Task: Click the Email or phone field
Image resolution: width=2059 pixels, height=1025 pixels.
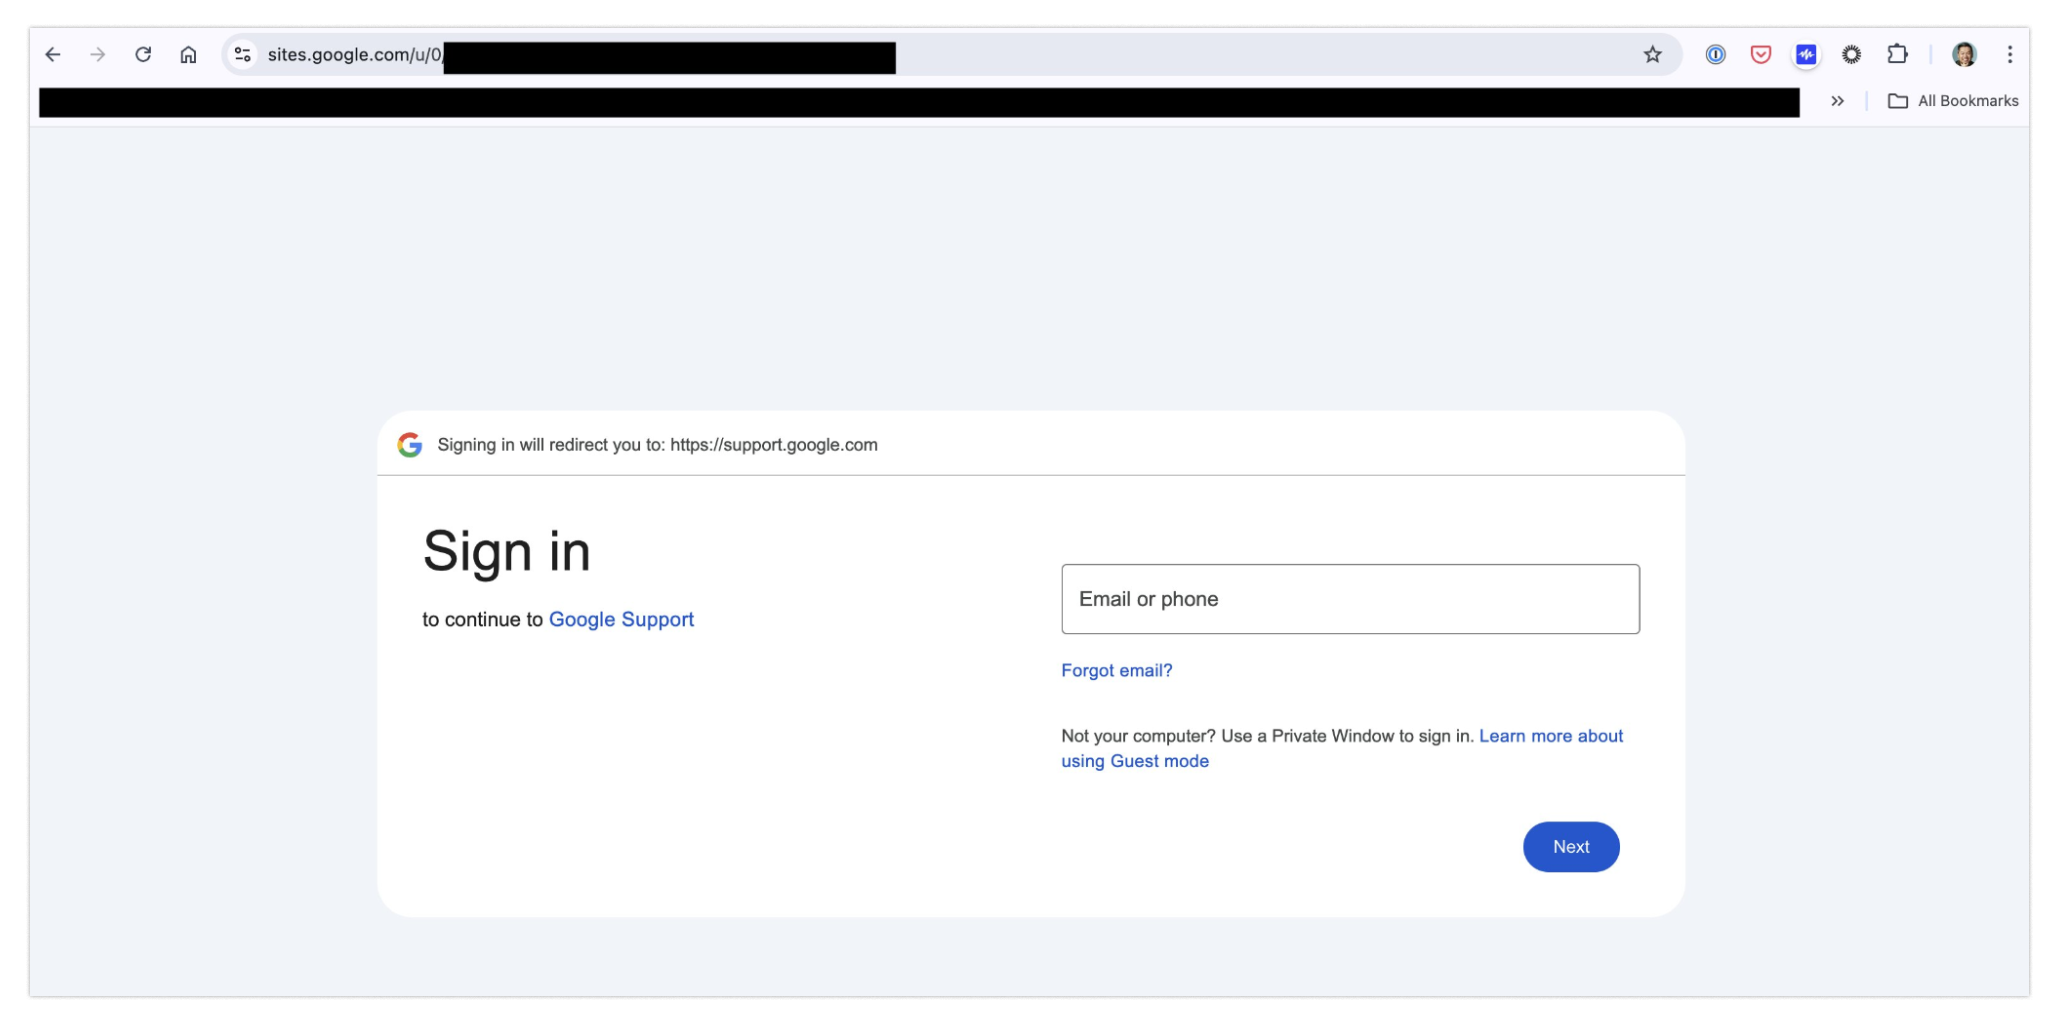Action: click(x=1350, y=599)
